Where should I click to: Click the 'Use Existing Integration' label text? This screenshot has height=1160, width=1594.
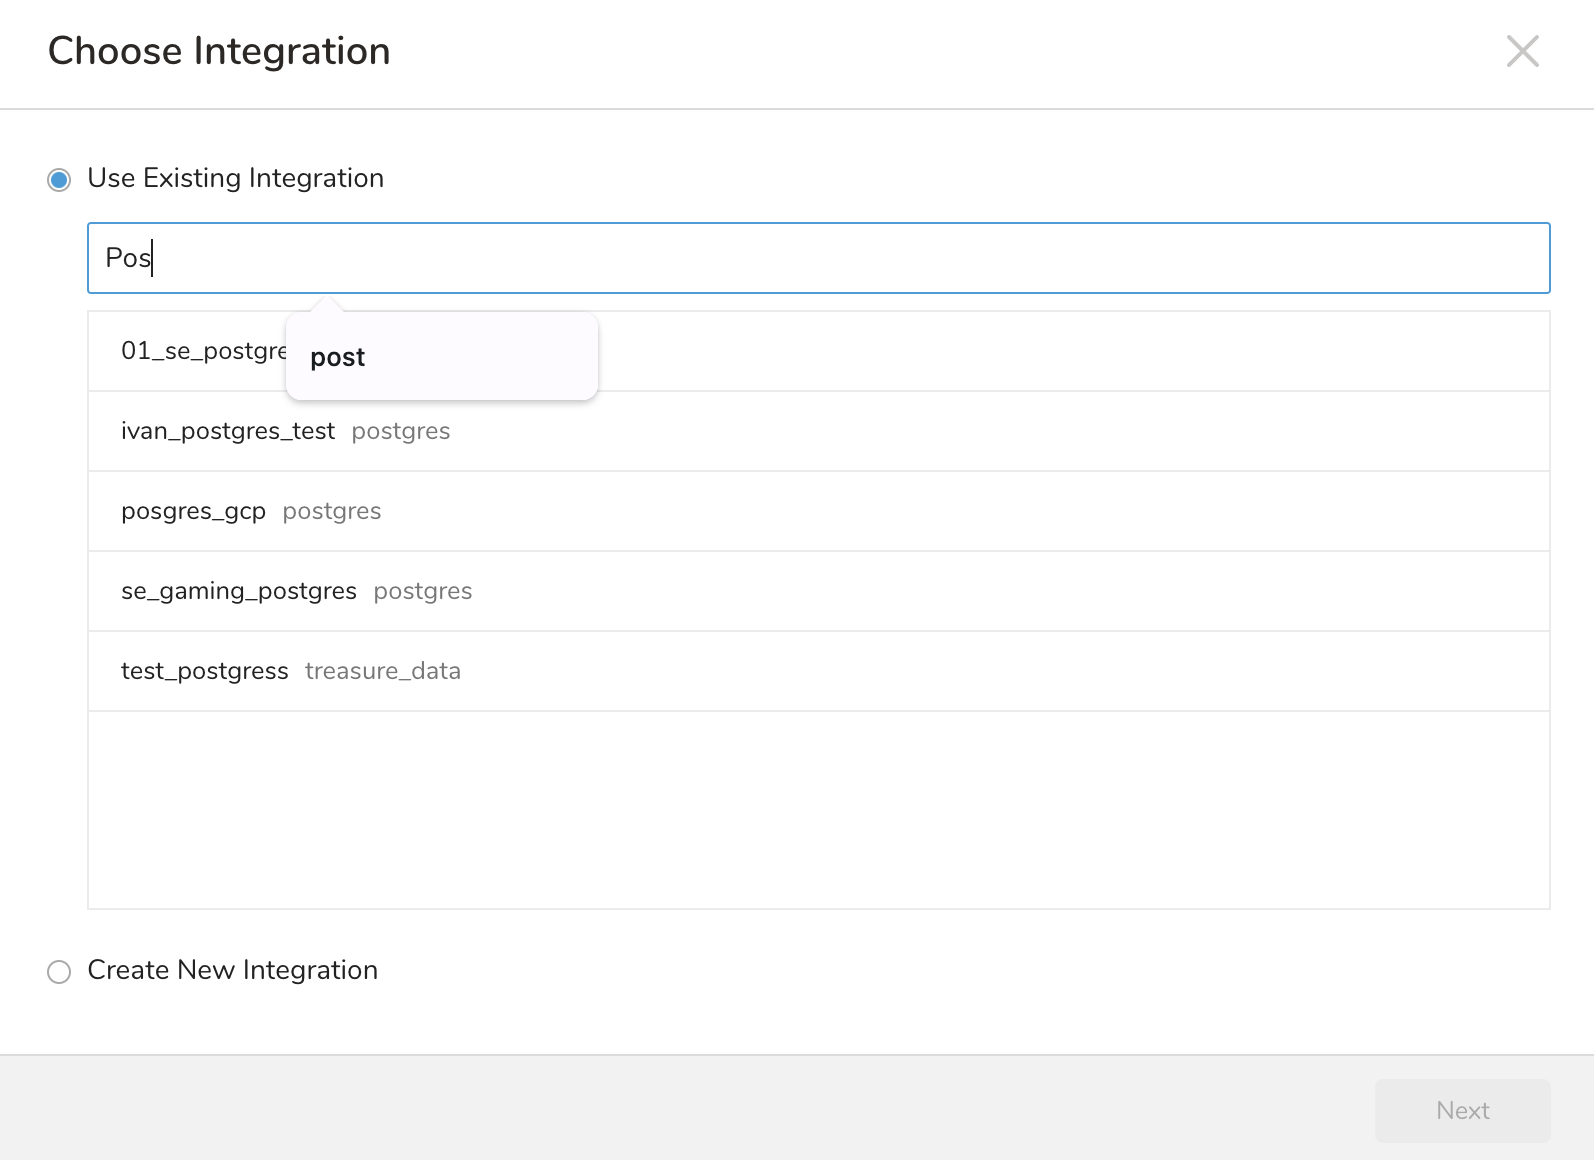(235, 178)
